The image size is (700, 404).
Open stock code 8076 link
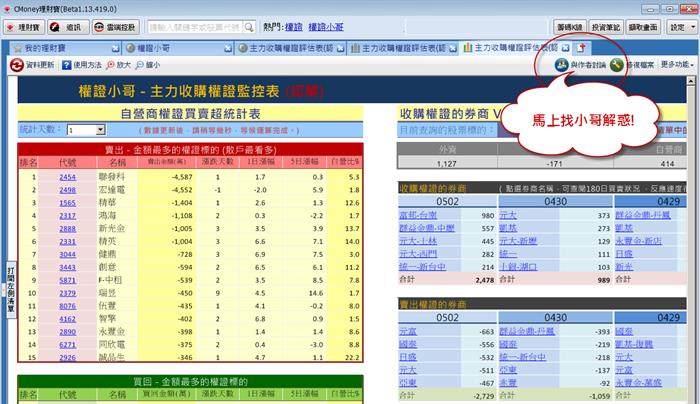point(67,307)
